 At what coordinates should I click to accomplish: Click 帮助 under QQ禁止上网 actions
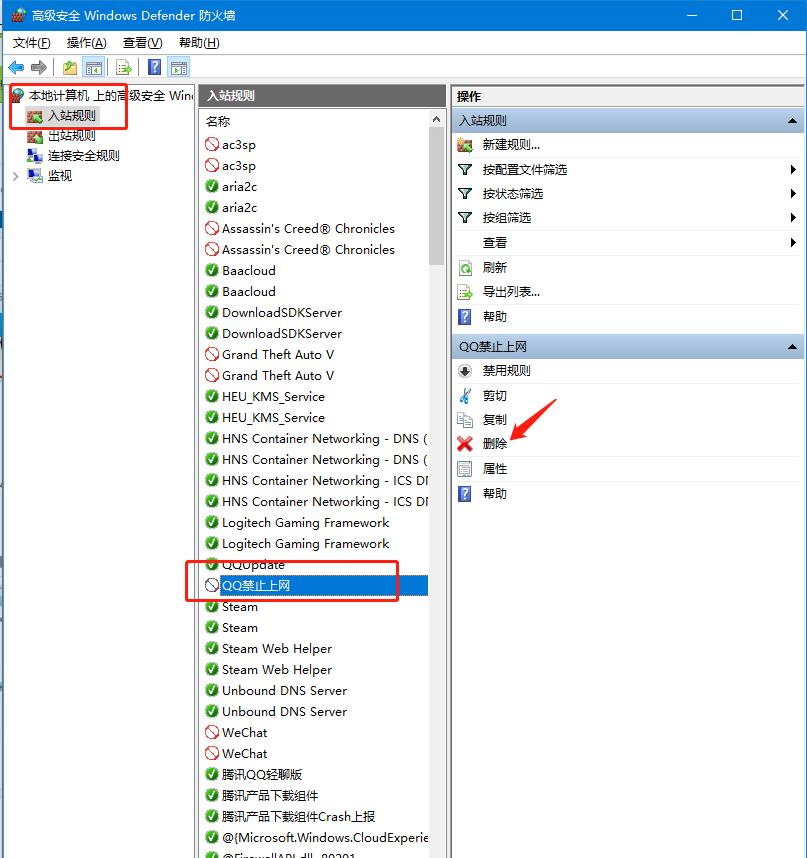(x=495, y=494)
